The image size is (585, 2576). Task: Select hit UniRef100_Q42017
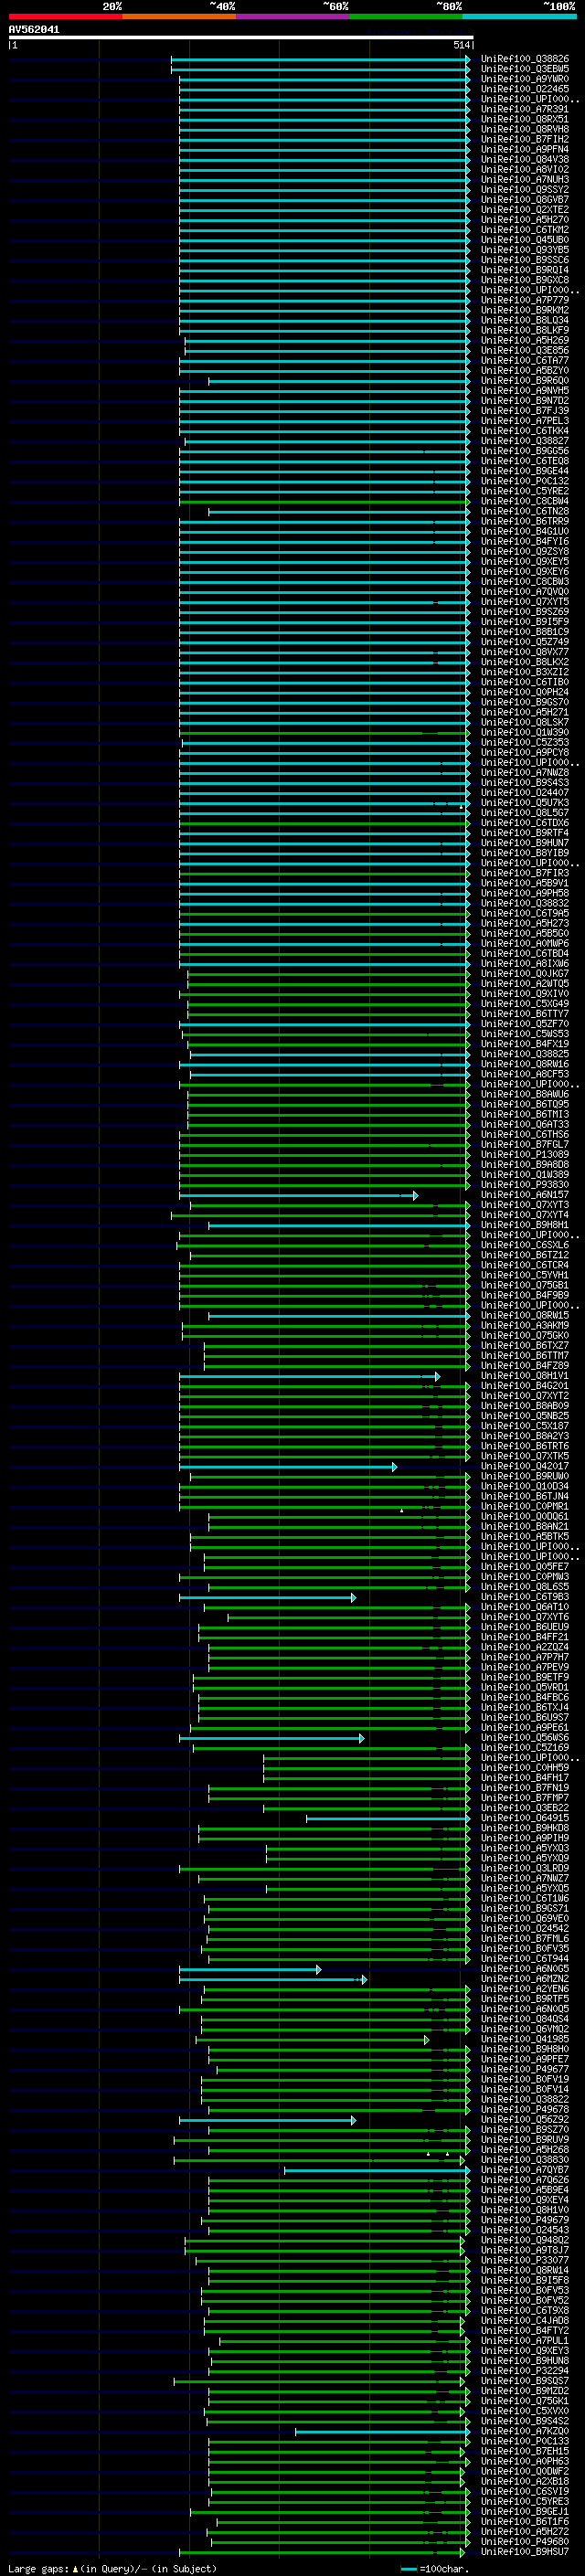click(524, 1466)
